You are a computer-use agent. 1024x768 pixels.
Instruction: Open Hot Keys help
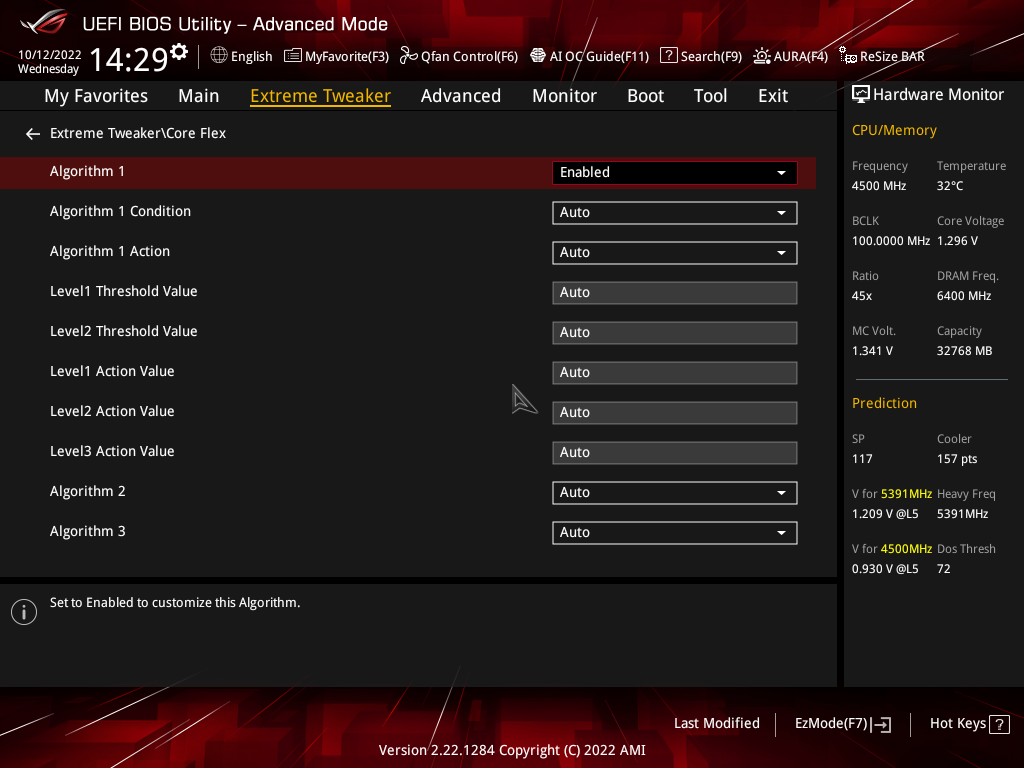point(969,724)
